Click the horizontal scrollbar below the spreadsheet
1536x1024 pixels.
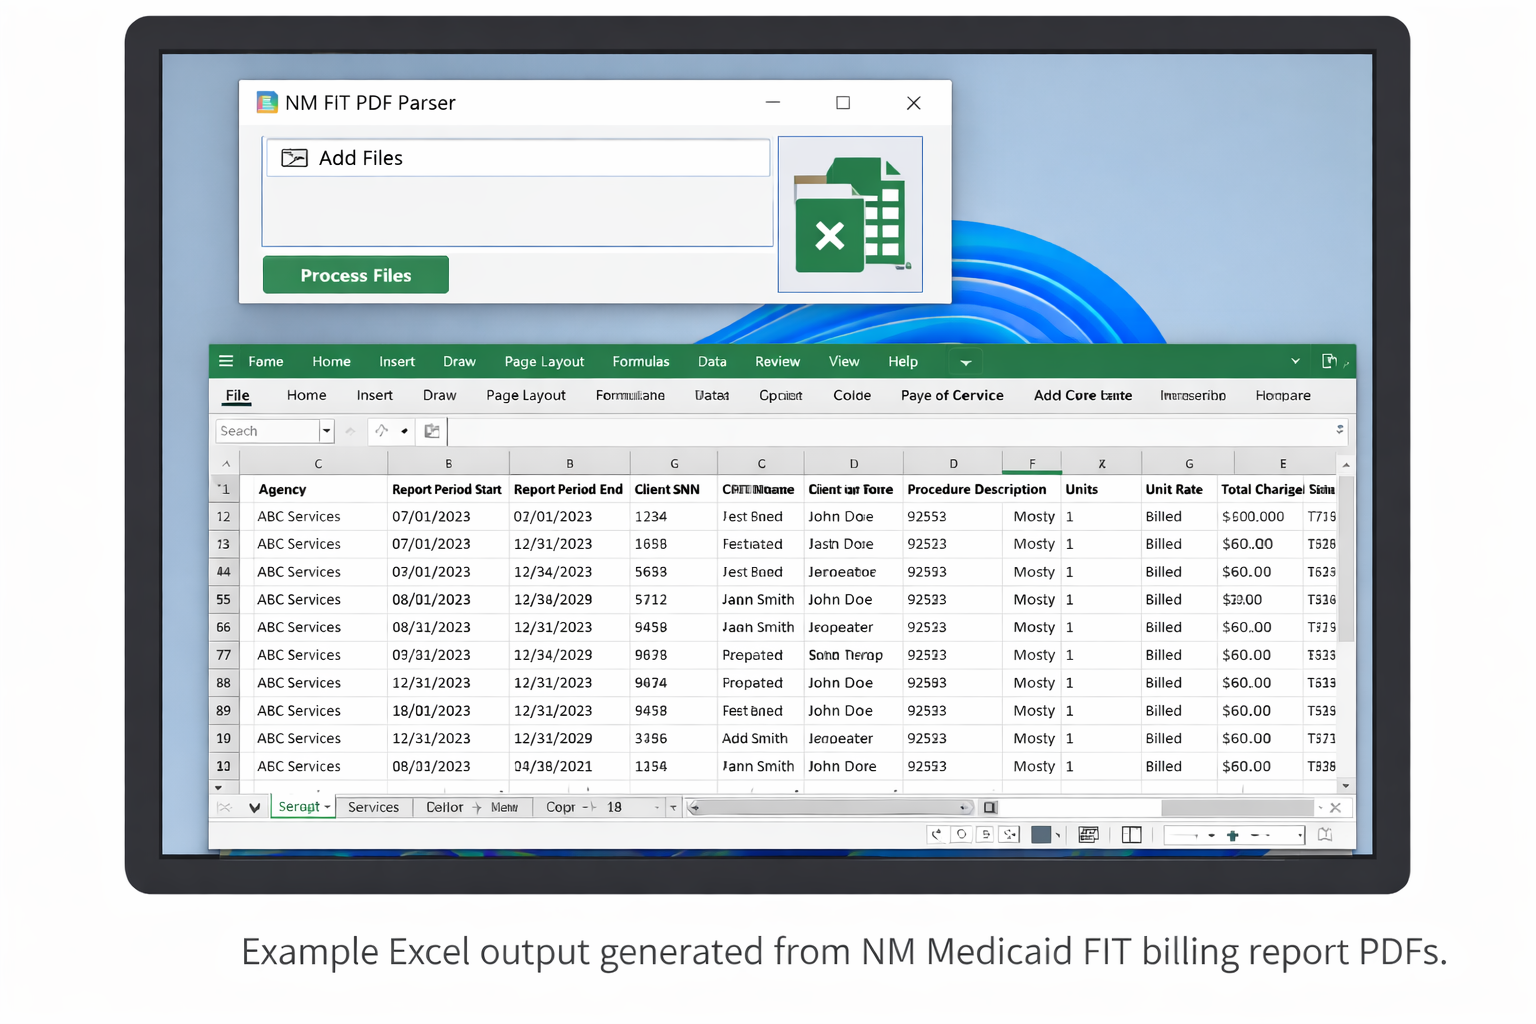(x=830, y=807)
